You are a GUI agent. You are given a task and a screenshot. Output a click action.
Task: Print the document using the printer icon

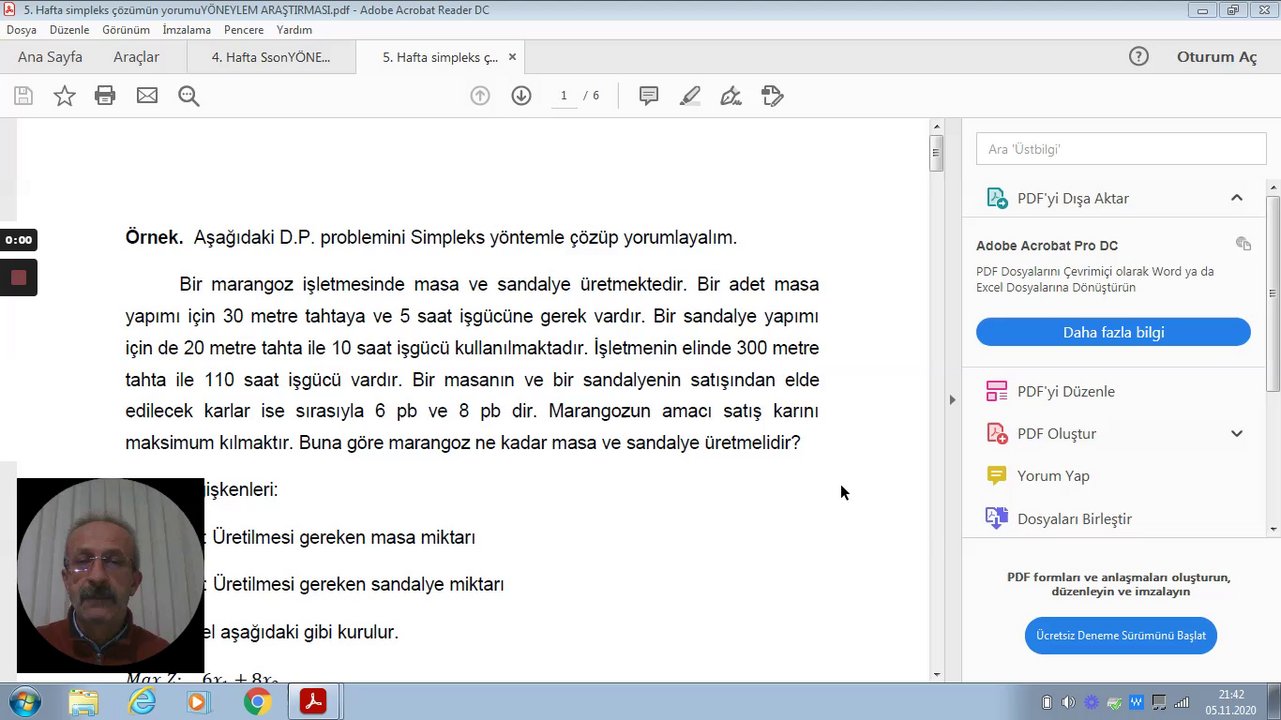click(105, 96)
